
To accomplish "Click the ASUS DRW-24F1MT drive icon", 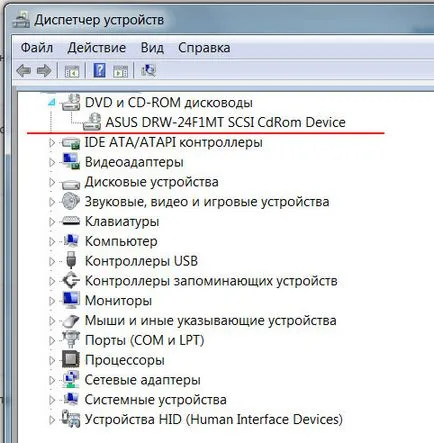I will (92, 122).
